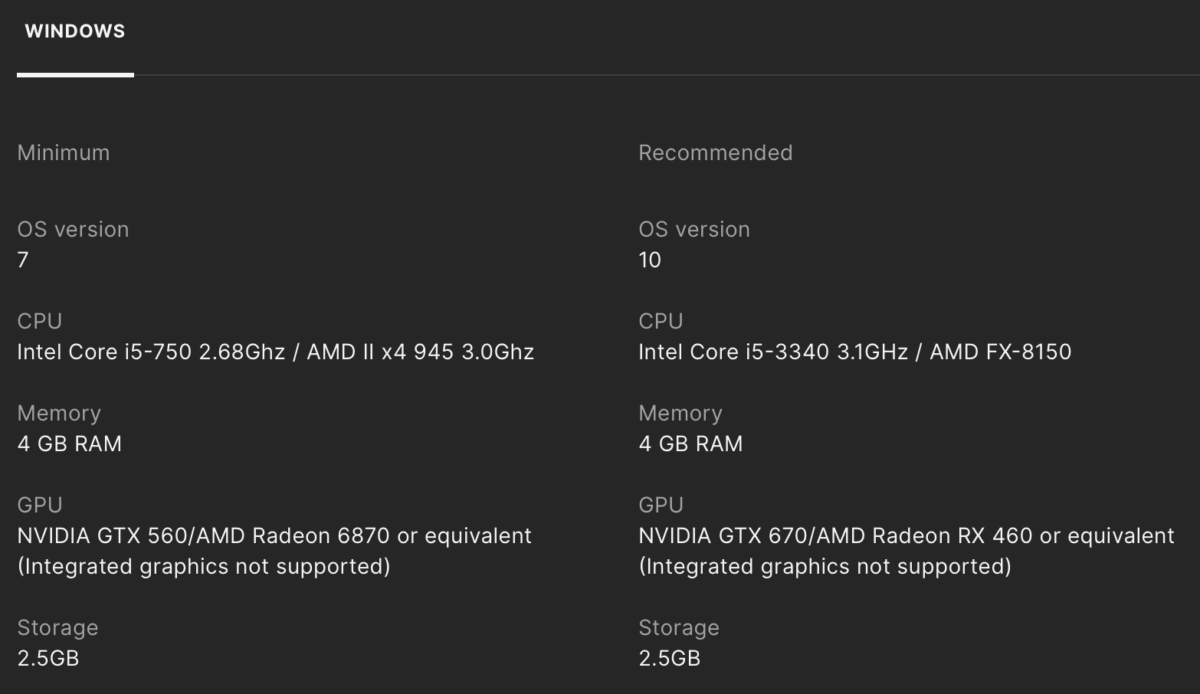This screenshot has width=1200, height=694.
Task: Click the GPU label under Minimum
Action: coord(39,505)
